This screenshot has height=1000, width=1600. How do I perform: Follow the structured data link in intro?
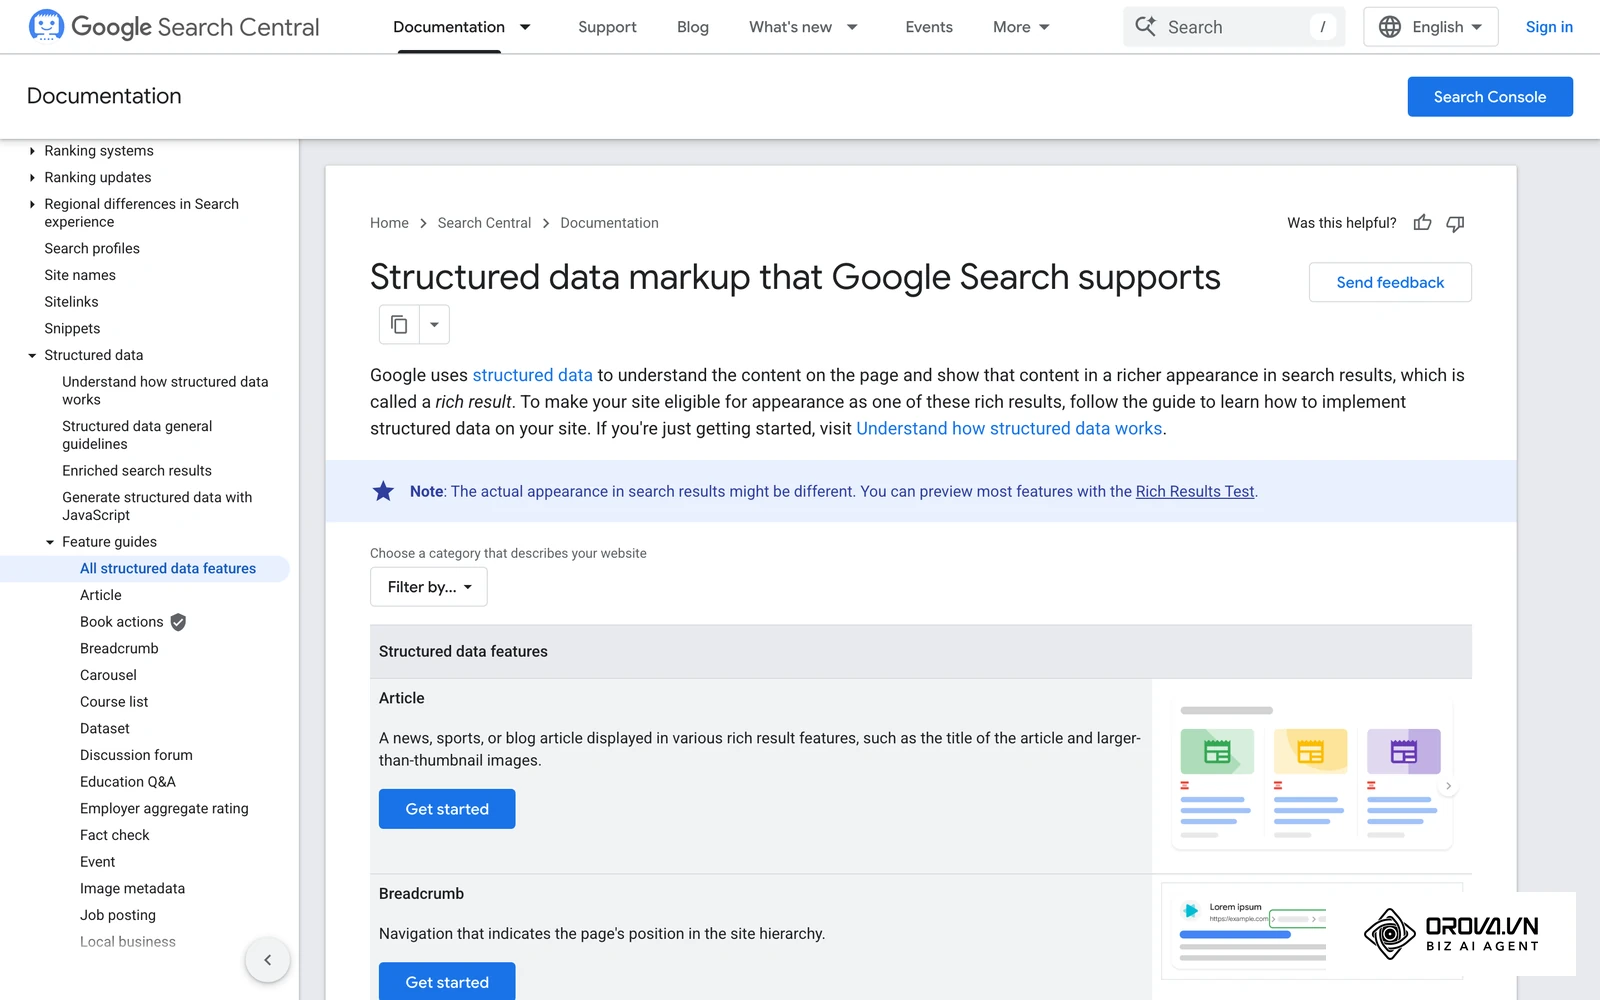532,375
